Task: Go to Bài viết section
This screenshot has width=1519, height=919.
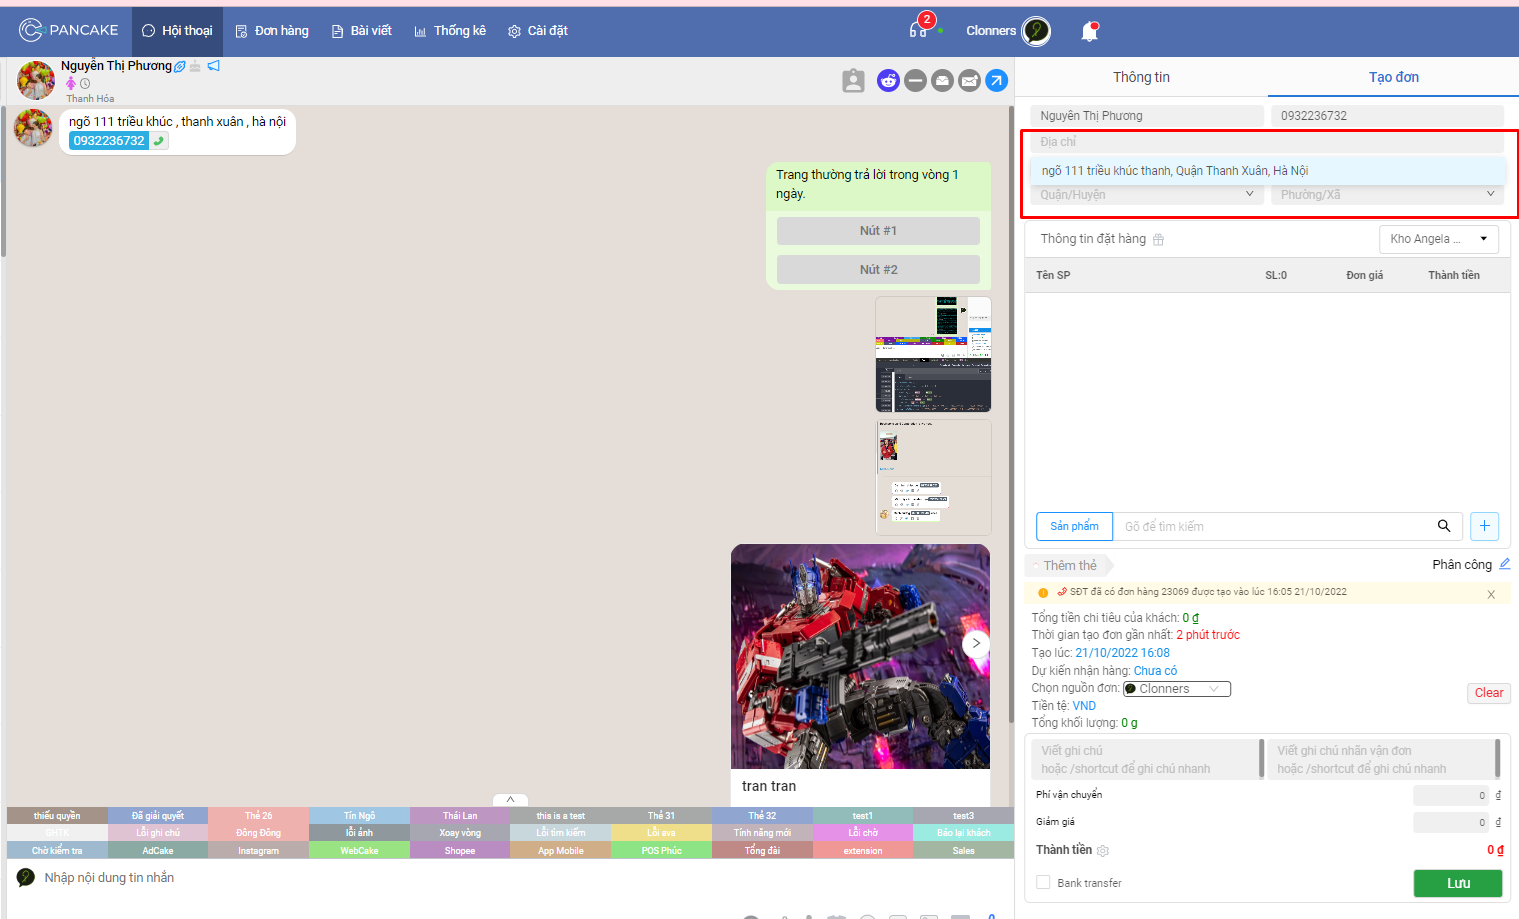Action: [361, 31]
